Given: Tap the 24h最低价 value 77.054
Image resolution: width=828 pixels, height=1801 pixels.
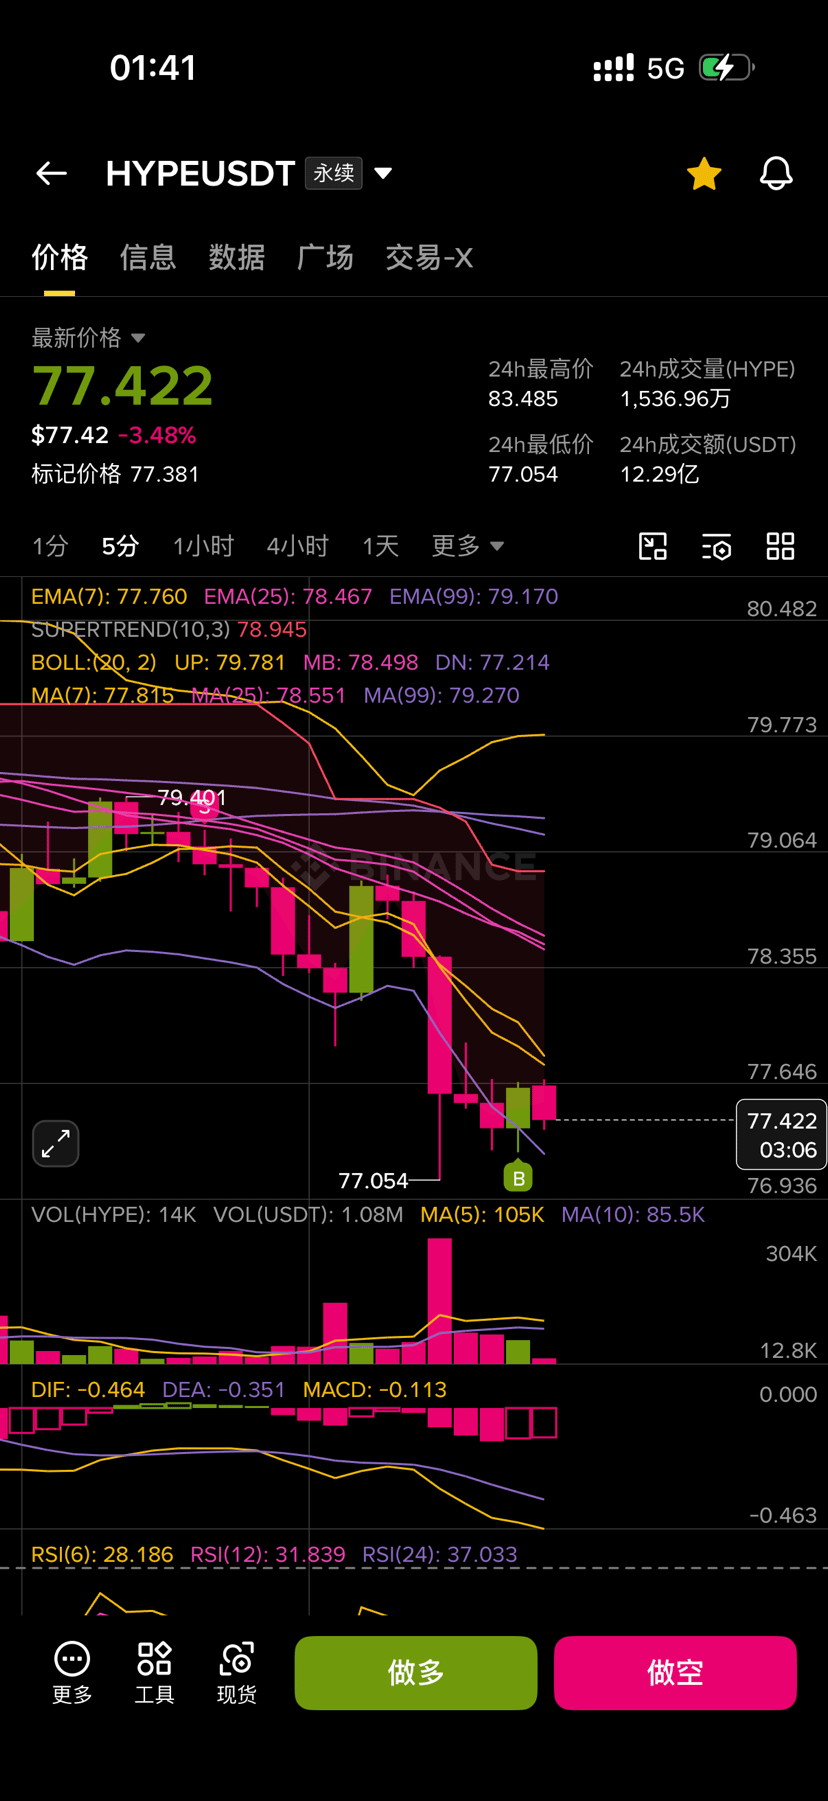Looking at the screenshot, I should 523,474.
